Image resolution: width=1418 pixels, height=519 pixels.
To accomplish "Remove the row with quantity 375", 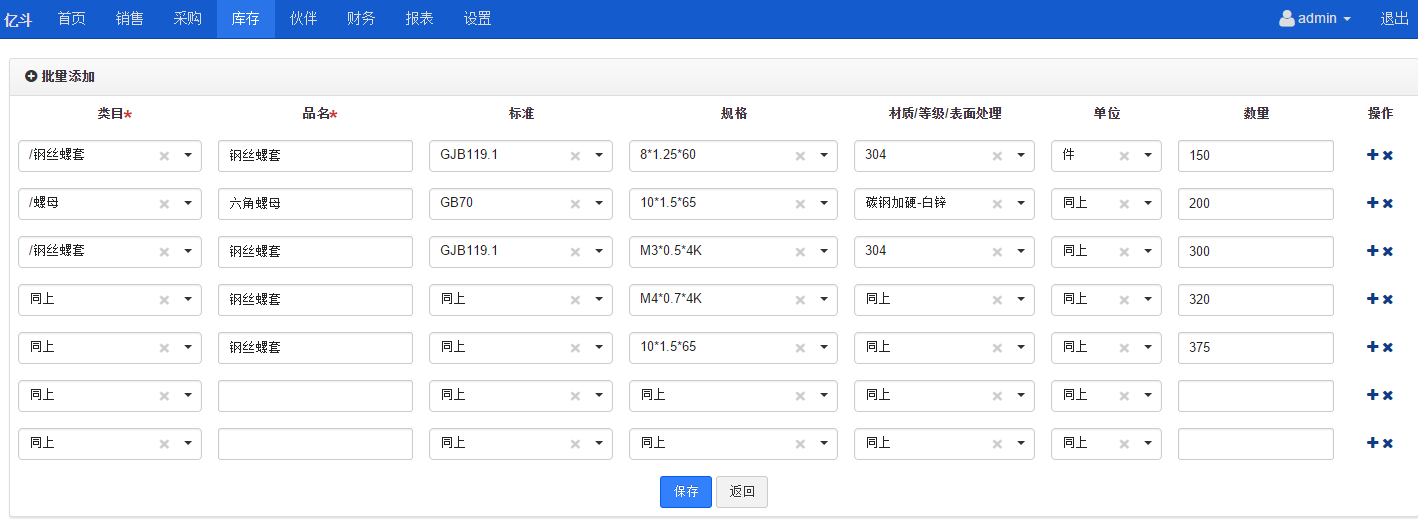I will tap(1388, 347).
